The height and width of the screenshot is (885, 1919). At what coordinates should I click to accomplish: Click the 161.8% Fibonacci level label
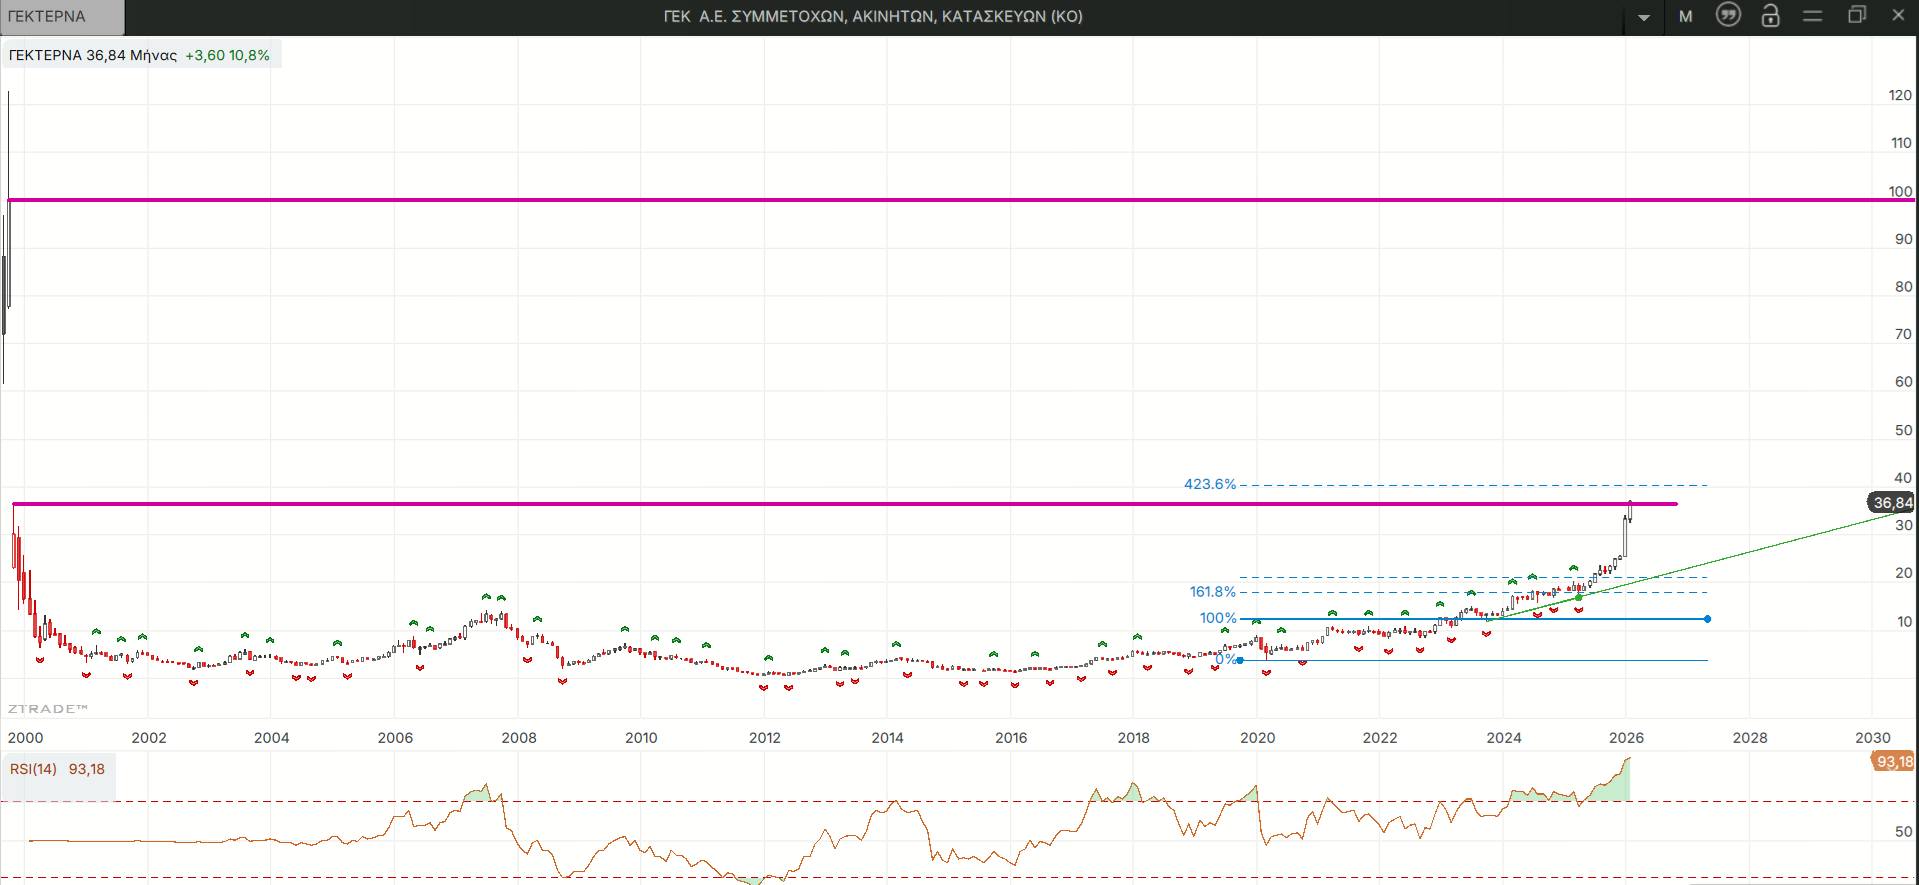pyautogui.click(x=1212, y=592)
